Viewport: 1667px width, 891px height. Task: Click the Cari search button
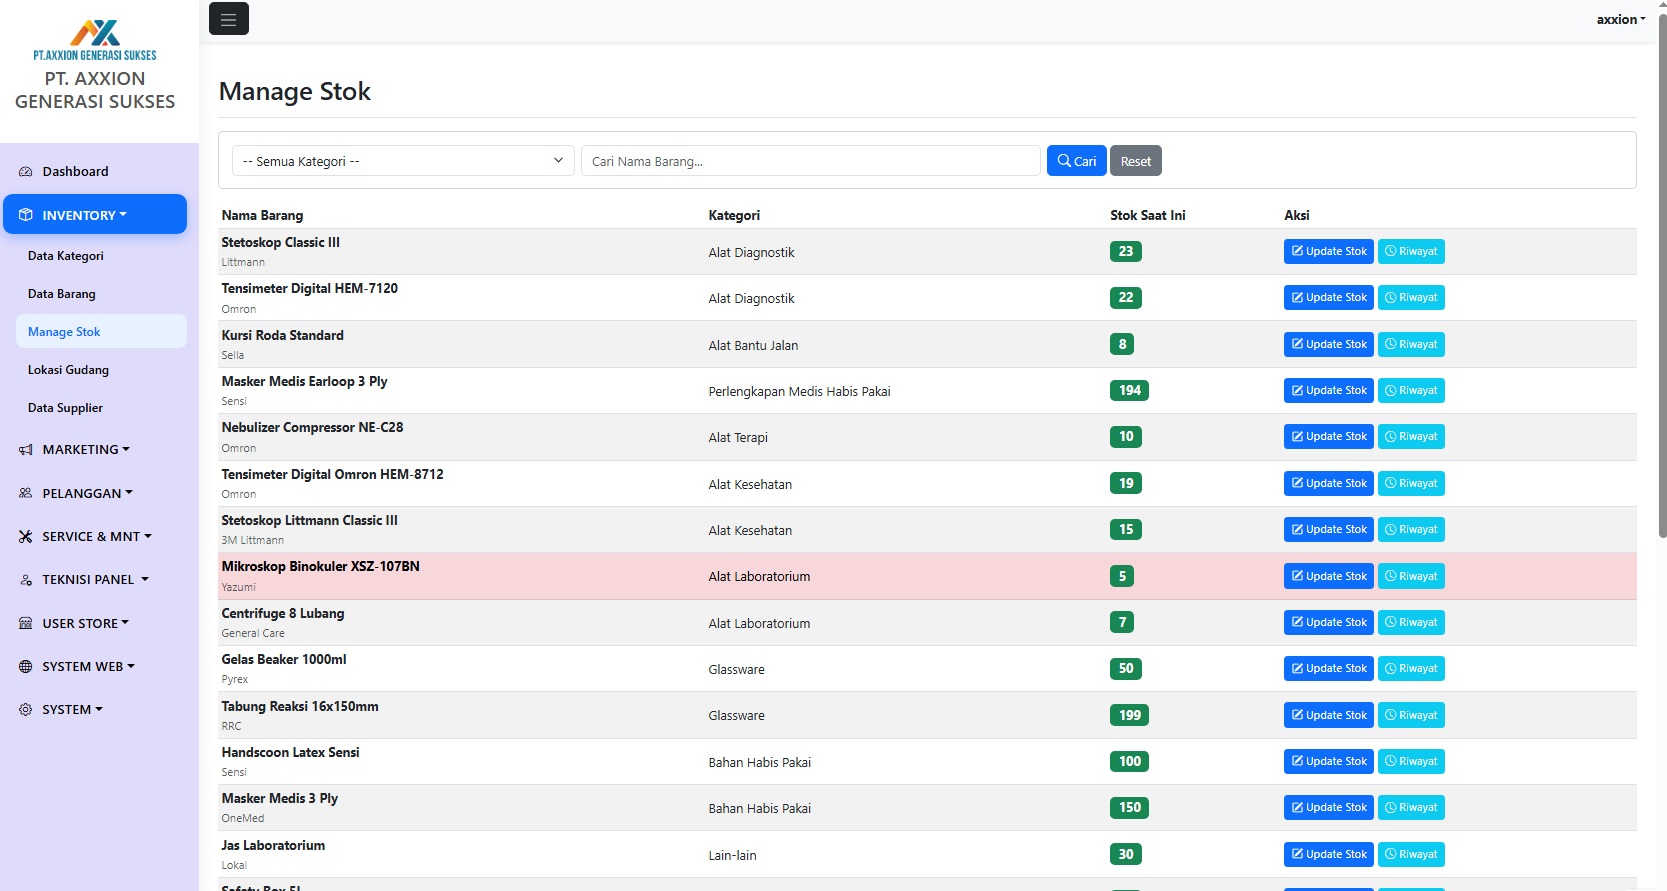tap(1076, 161)
